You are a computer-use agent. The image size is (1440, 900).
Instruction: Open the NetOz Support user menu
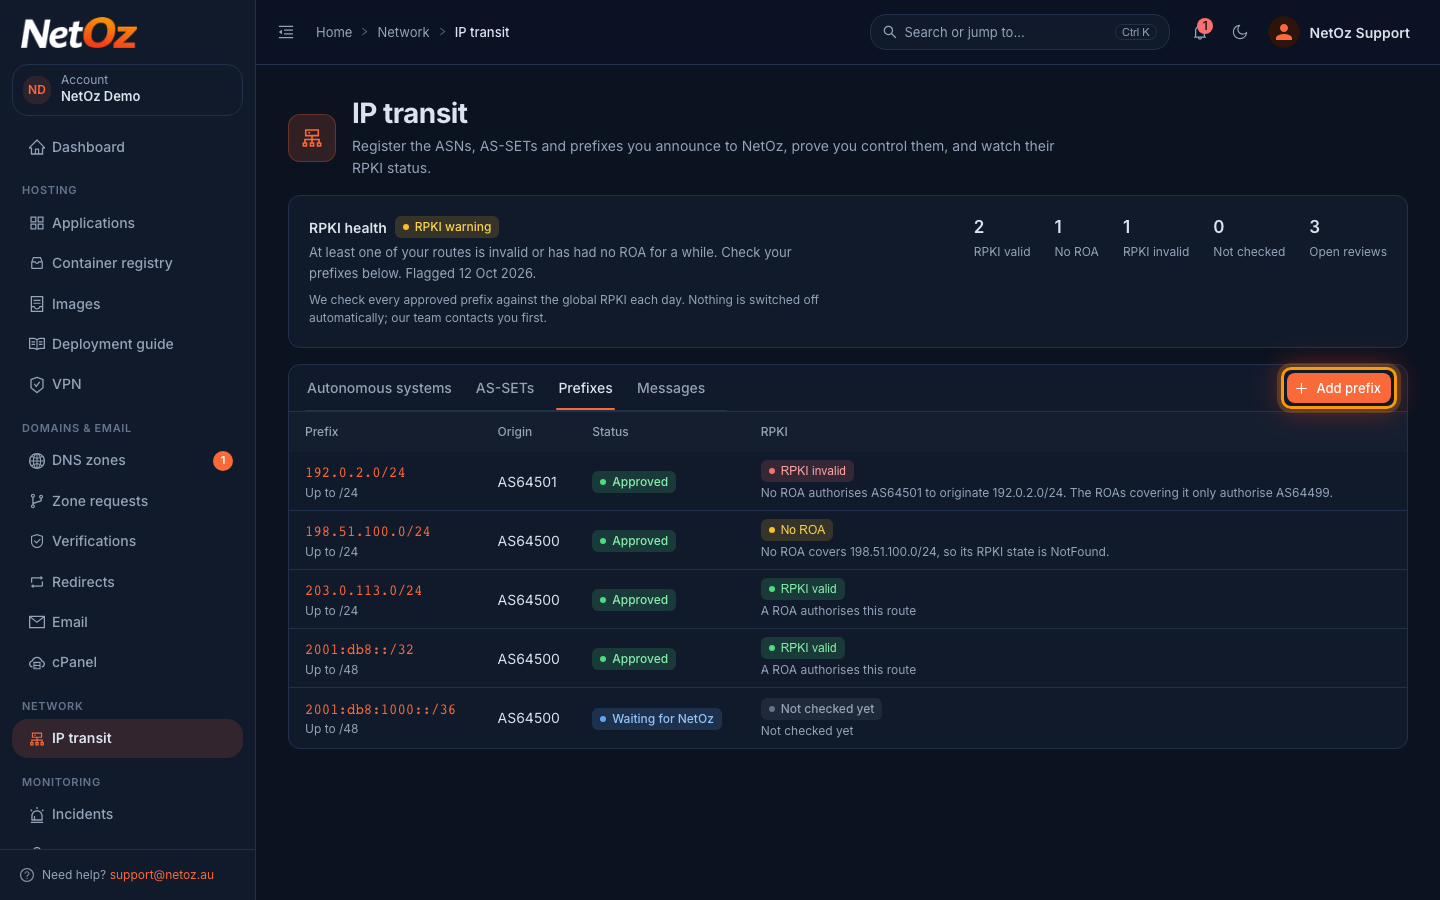1339,32
